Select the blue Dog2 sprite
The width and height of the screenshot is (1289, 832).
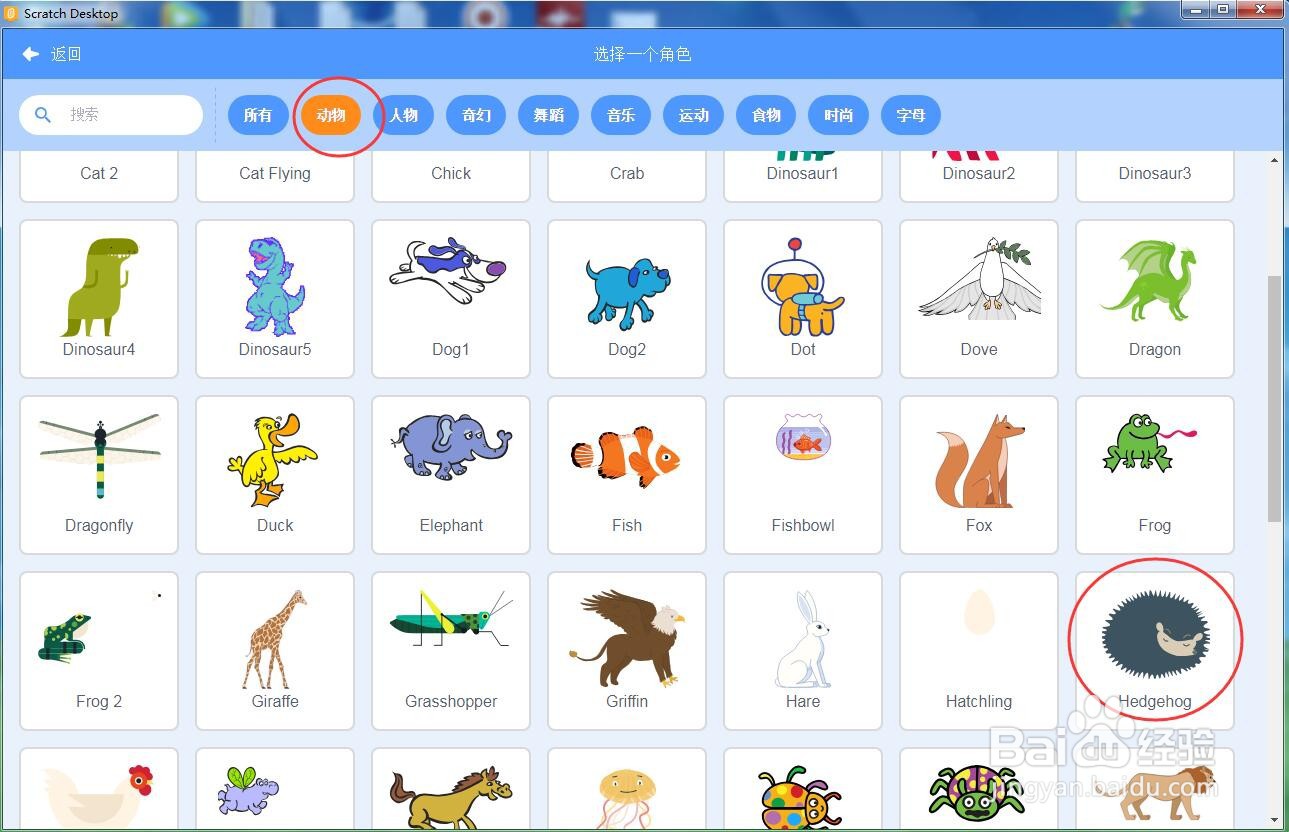[x=627, y=299]
